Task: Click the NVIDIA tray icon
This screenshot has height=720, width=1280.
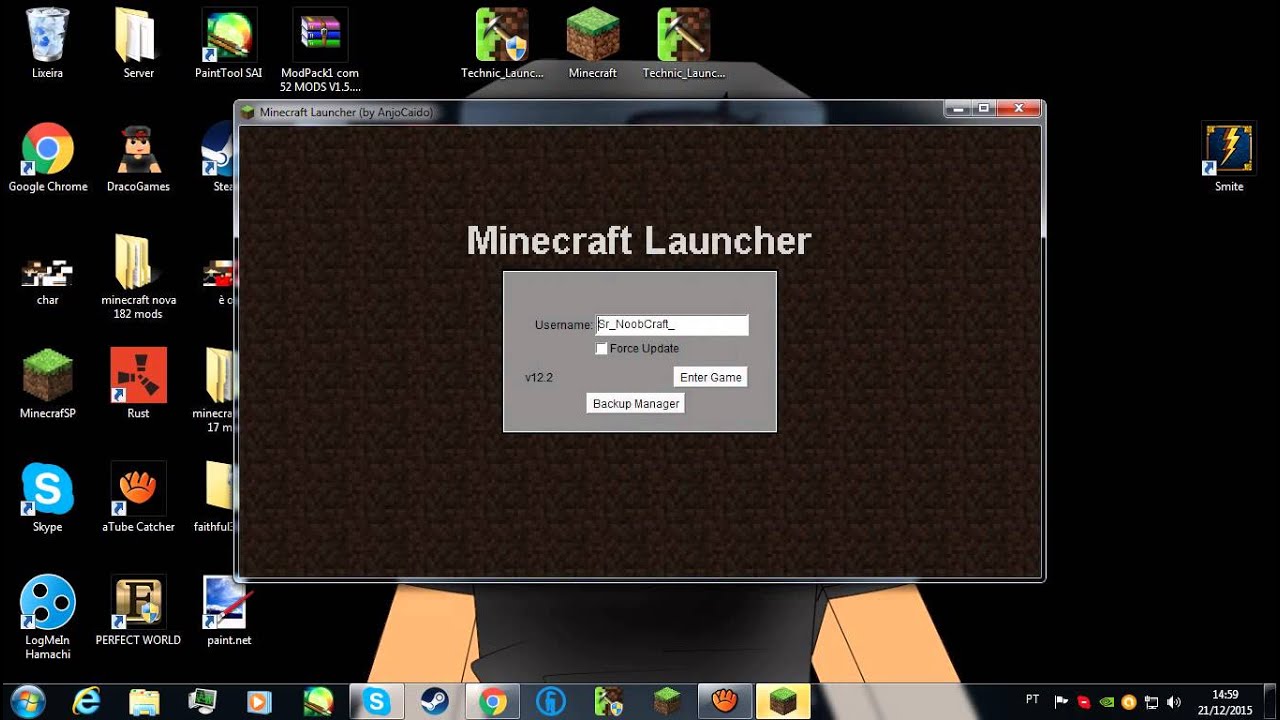Action: point(1107,702)
